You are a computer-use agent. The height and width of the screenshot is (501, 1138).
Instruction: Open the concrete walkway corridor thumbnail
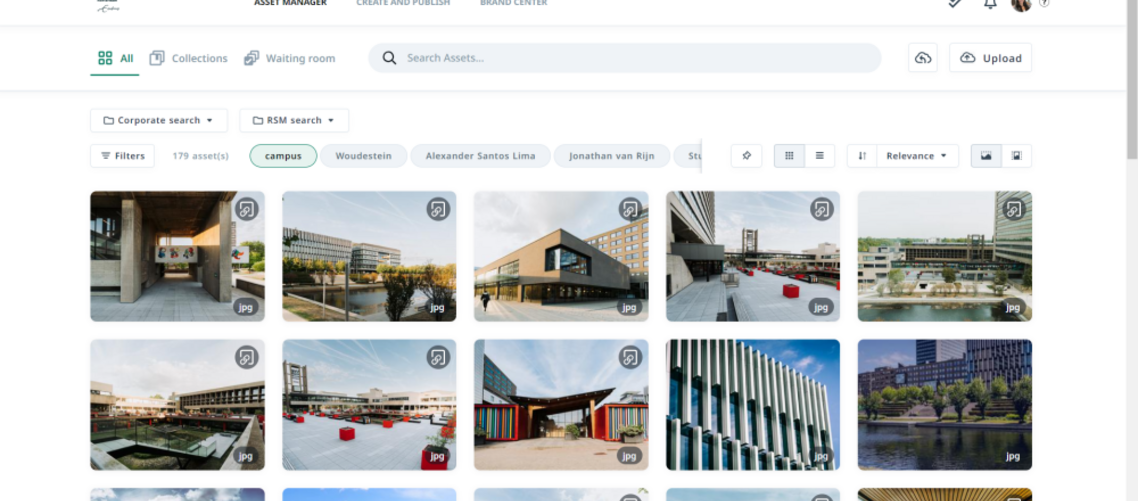tap(177, 256)
